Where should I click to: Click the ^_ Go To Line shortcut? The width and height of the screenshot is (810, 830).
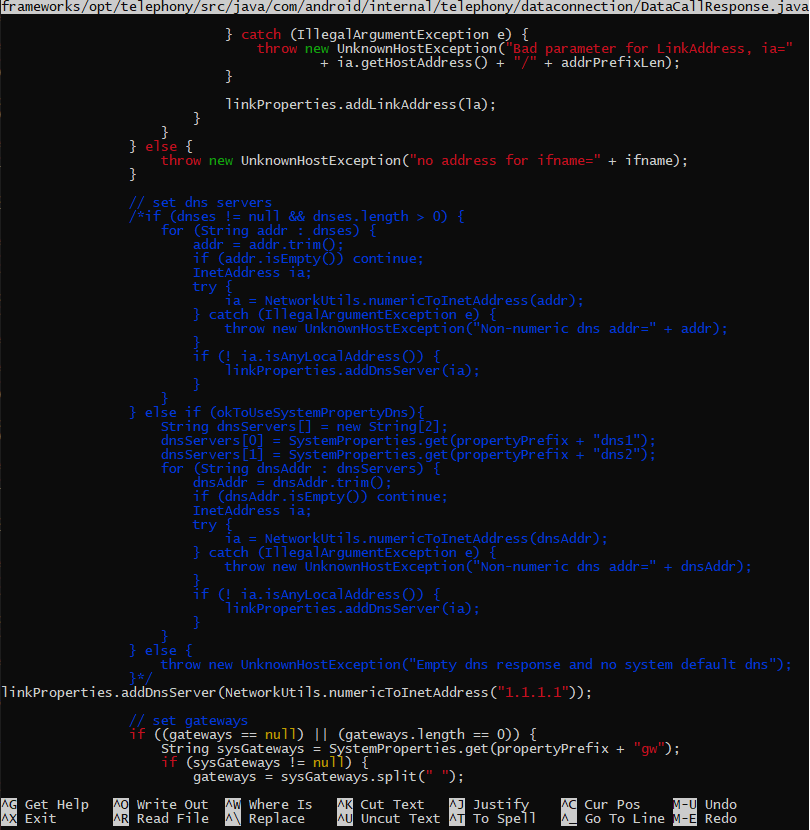pyautogui.click(x=613, y=818)
